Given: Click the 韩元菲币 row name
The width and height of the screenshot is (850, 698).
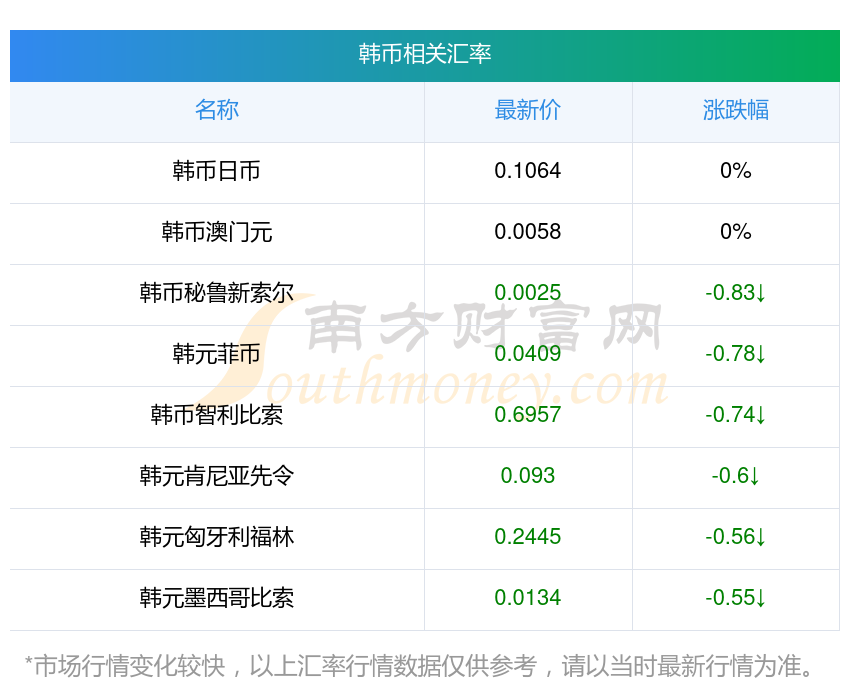Looking at the screenshot, I should 217,354.
